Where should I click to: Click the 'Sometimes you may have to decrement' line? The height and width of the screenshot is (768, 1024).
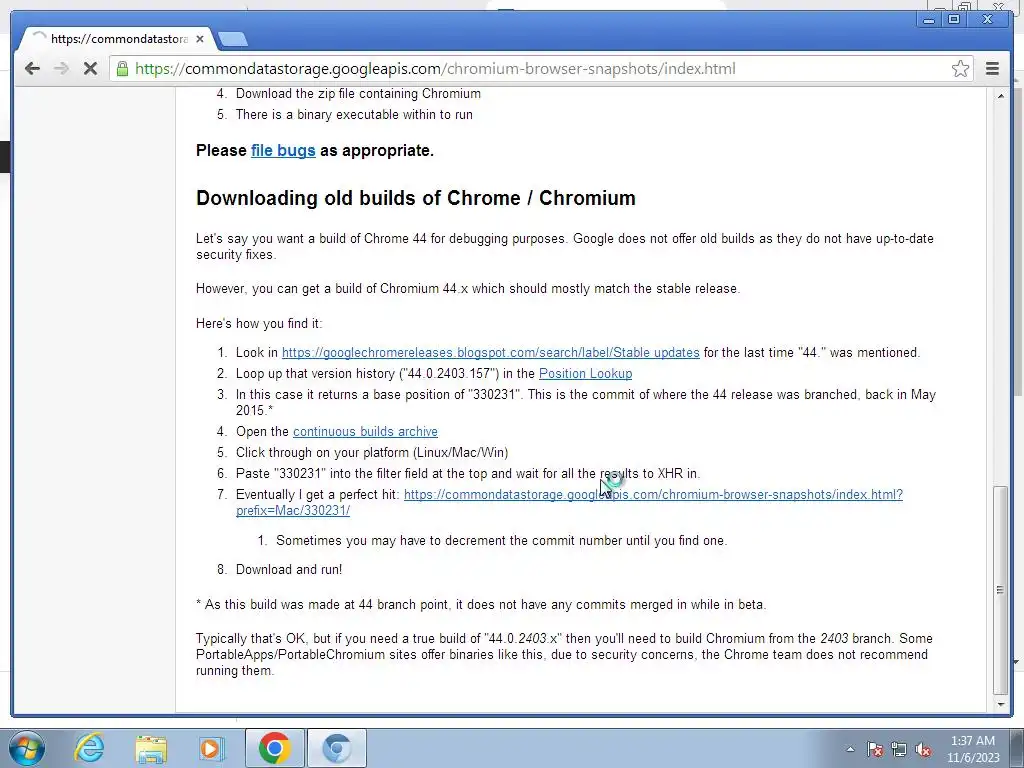501,541
